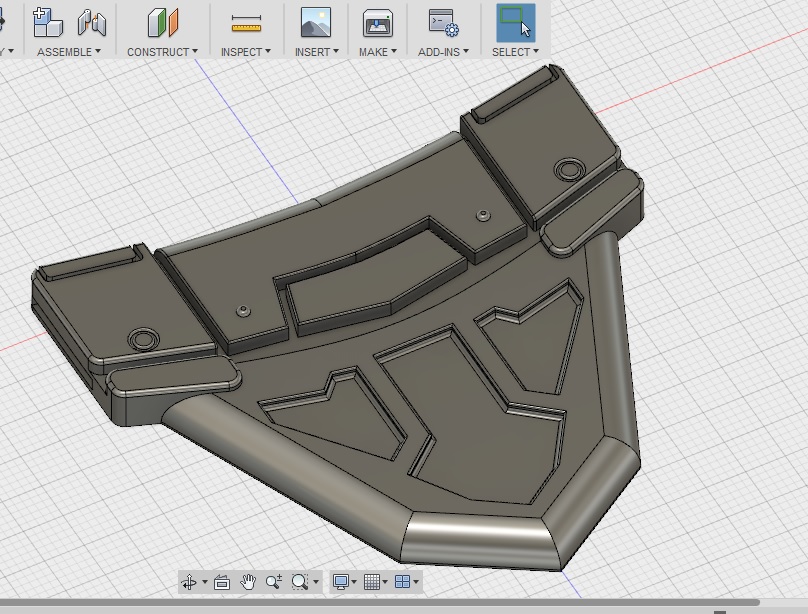The height and width of the screenshot is (614, 808).
Task: Select the Joint tool icon
Action: [92, 23]
